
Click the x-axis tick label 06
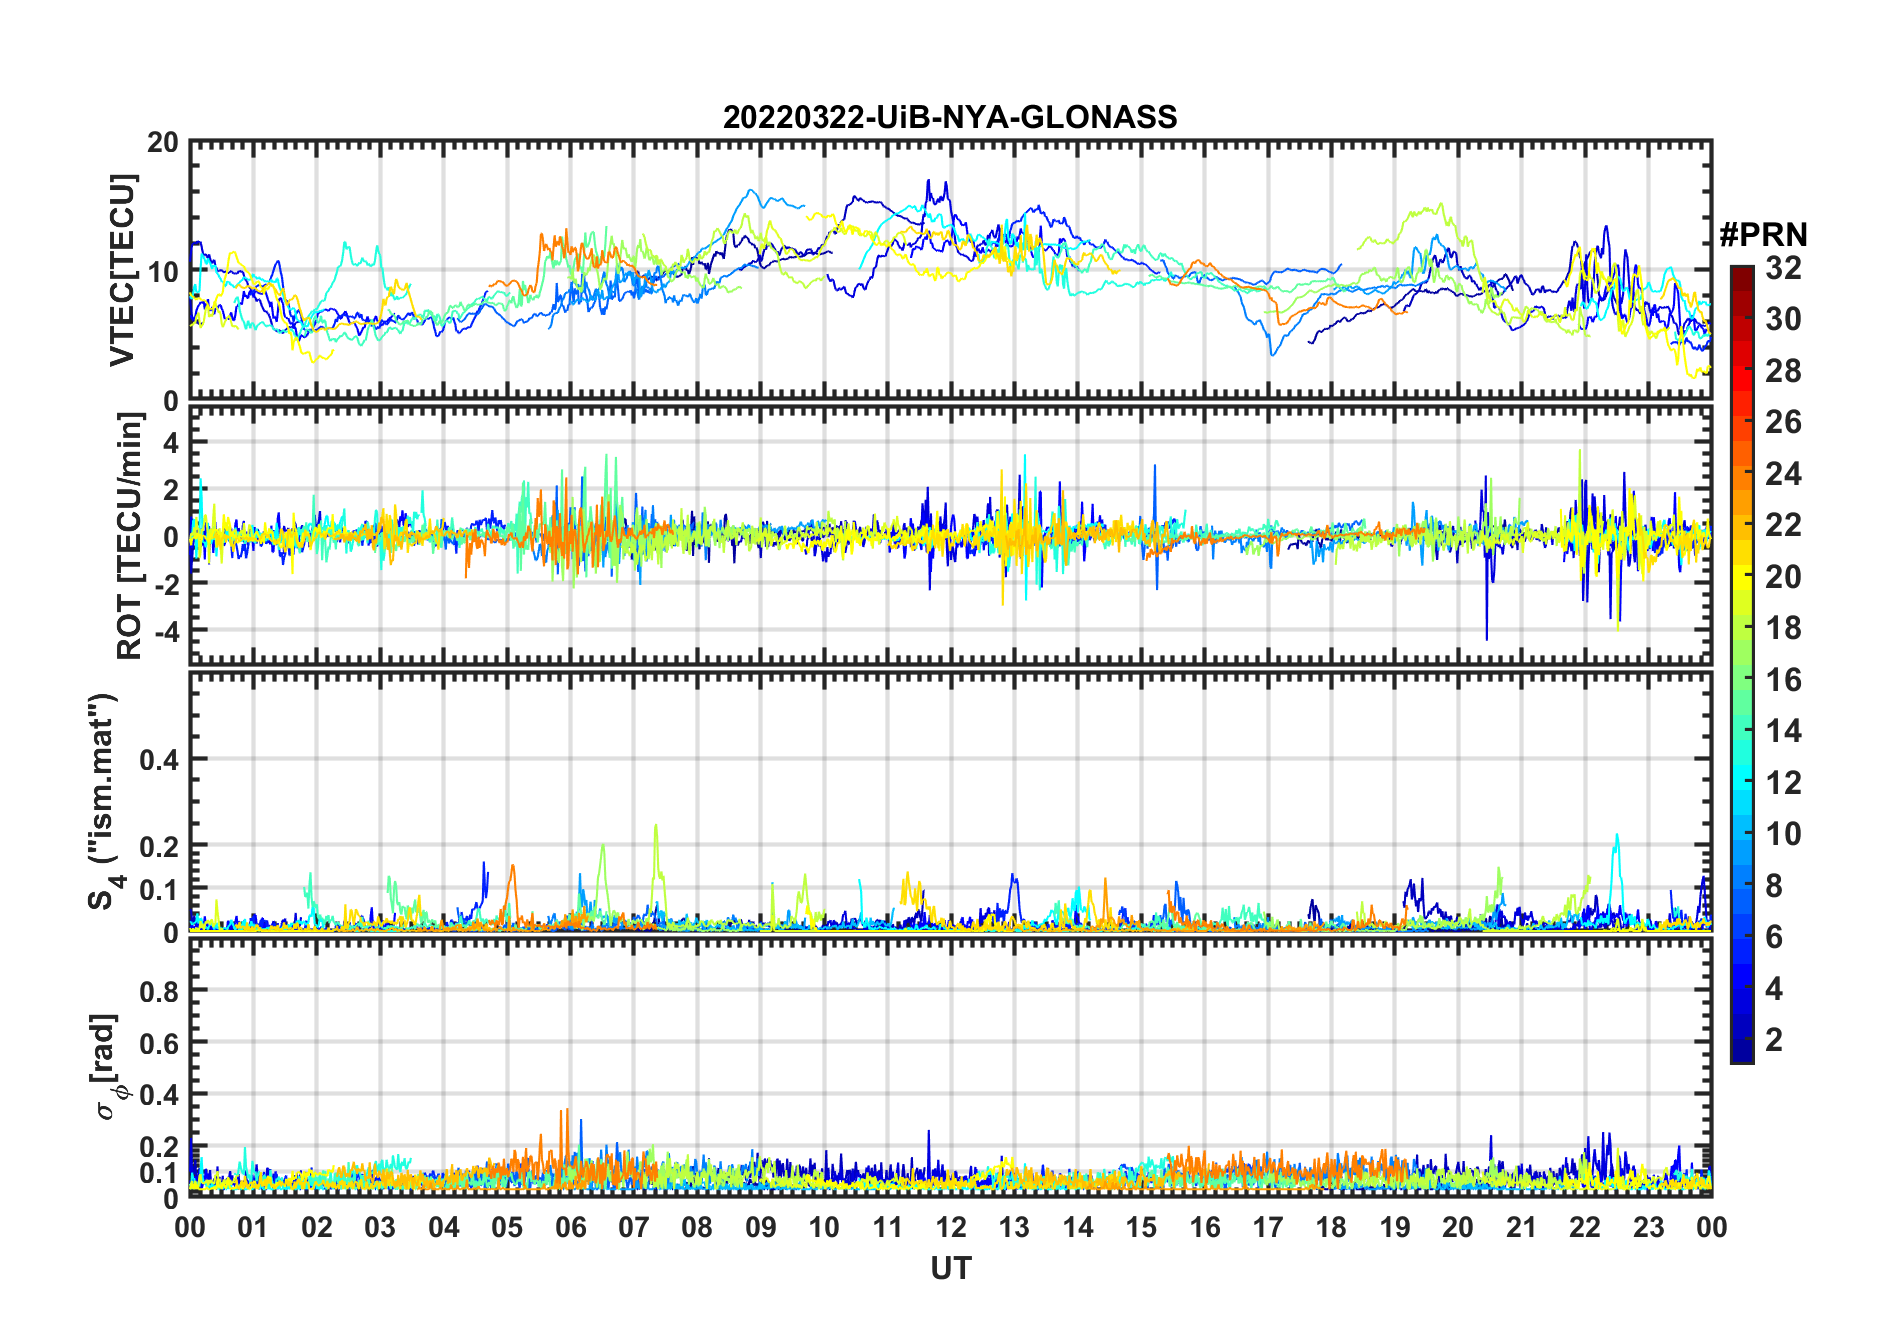tap(570, 1227)
